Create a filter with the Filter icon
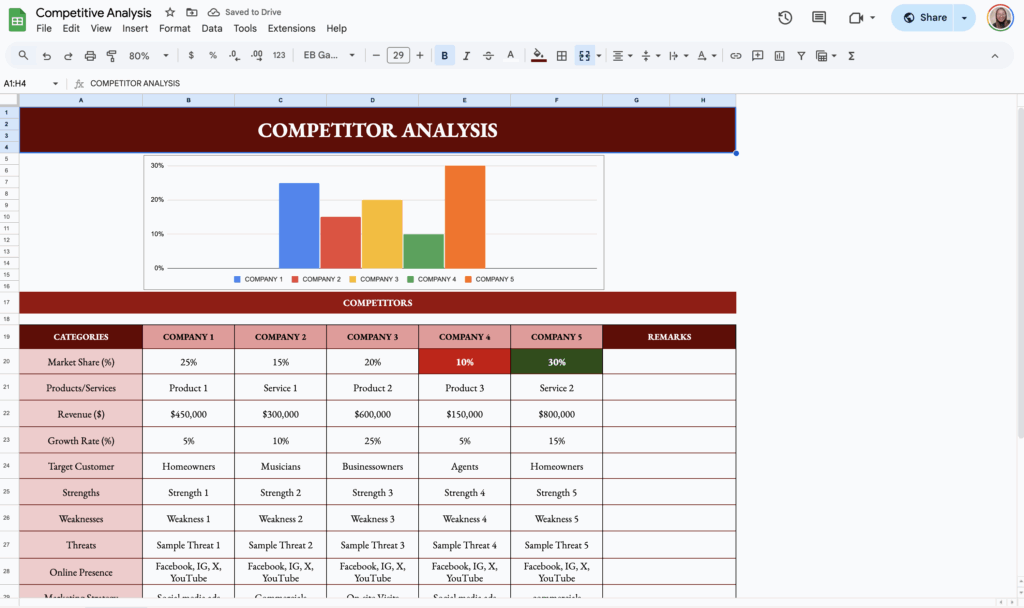Image resolution: width=1024 pixels, height=608 pixels. pyautogui.click(x=800, y=55)
